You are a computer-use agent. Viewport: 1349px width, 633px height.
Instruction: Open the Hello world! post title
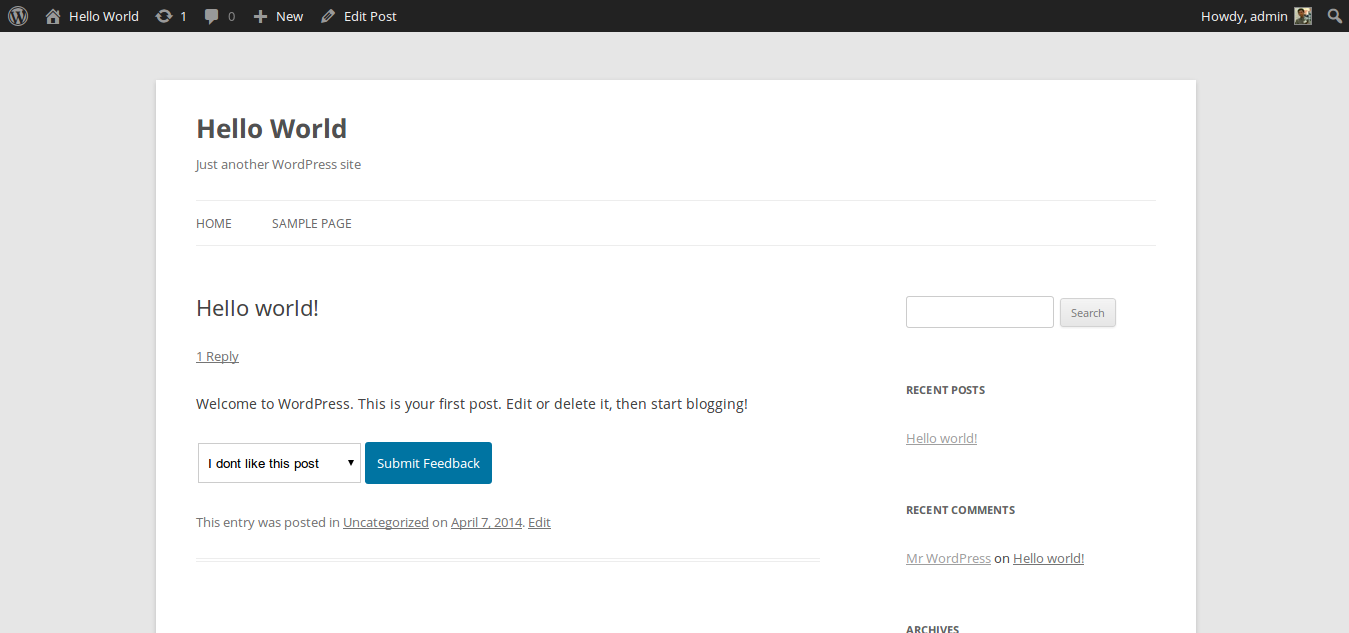point(257,308)
